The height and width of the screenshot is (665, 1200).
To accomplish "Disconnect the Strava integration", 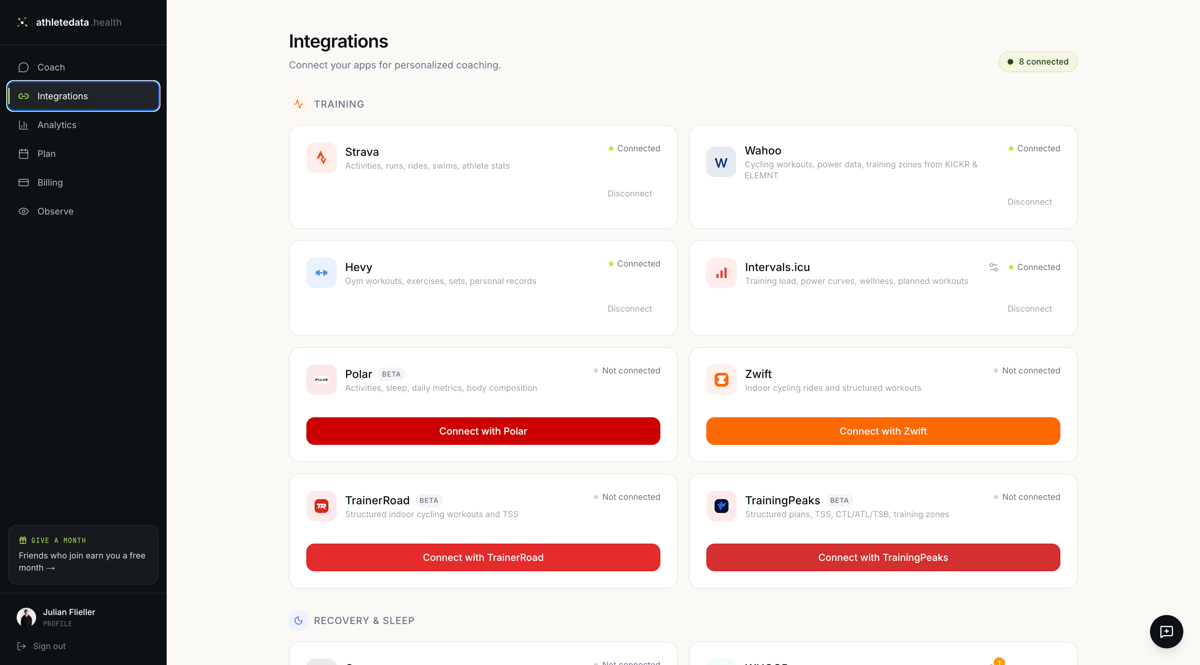I will (630, 194).
